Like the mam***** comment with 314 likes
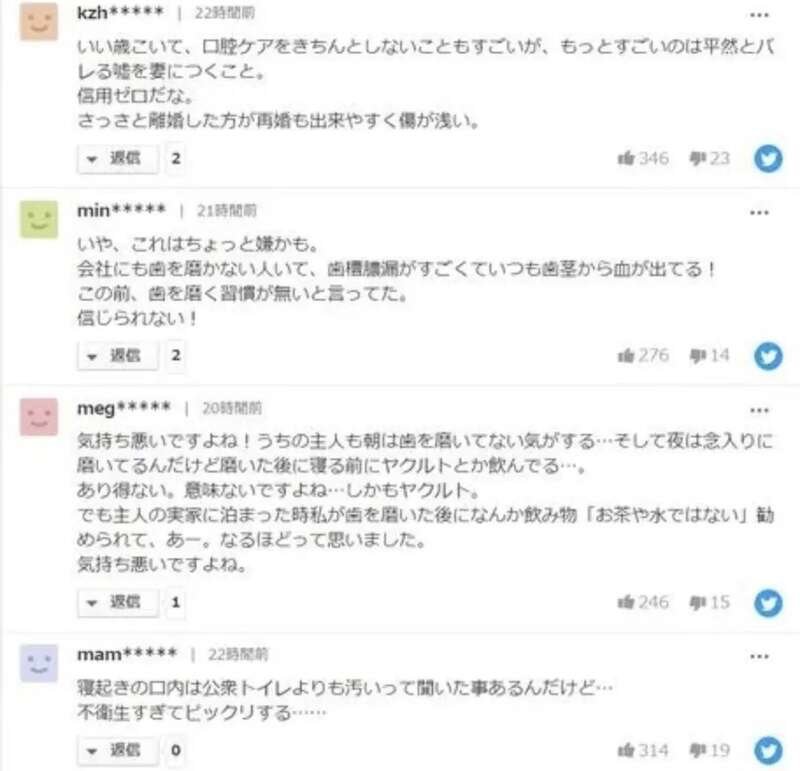 (x=643, y=750)
